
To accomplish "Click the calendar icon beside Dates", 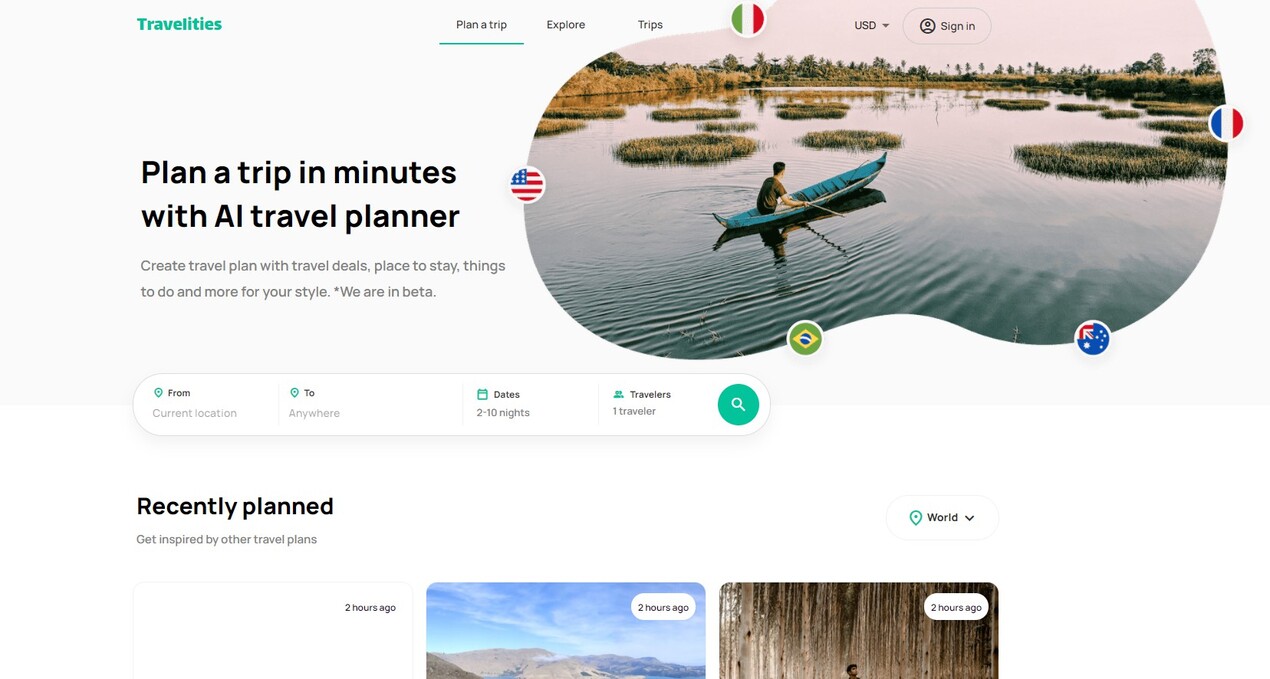I will (482, 394).
